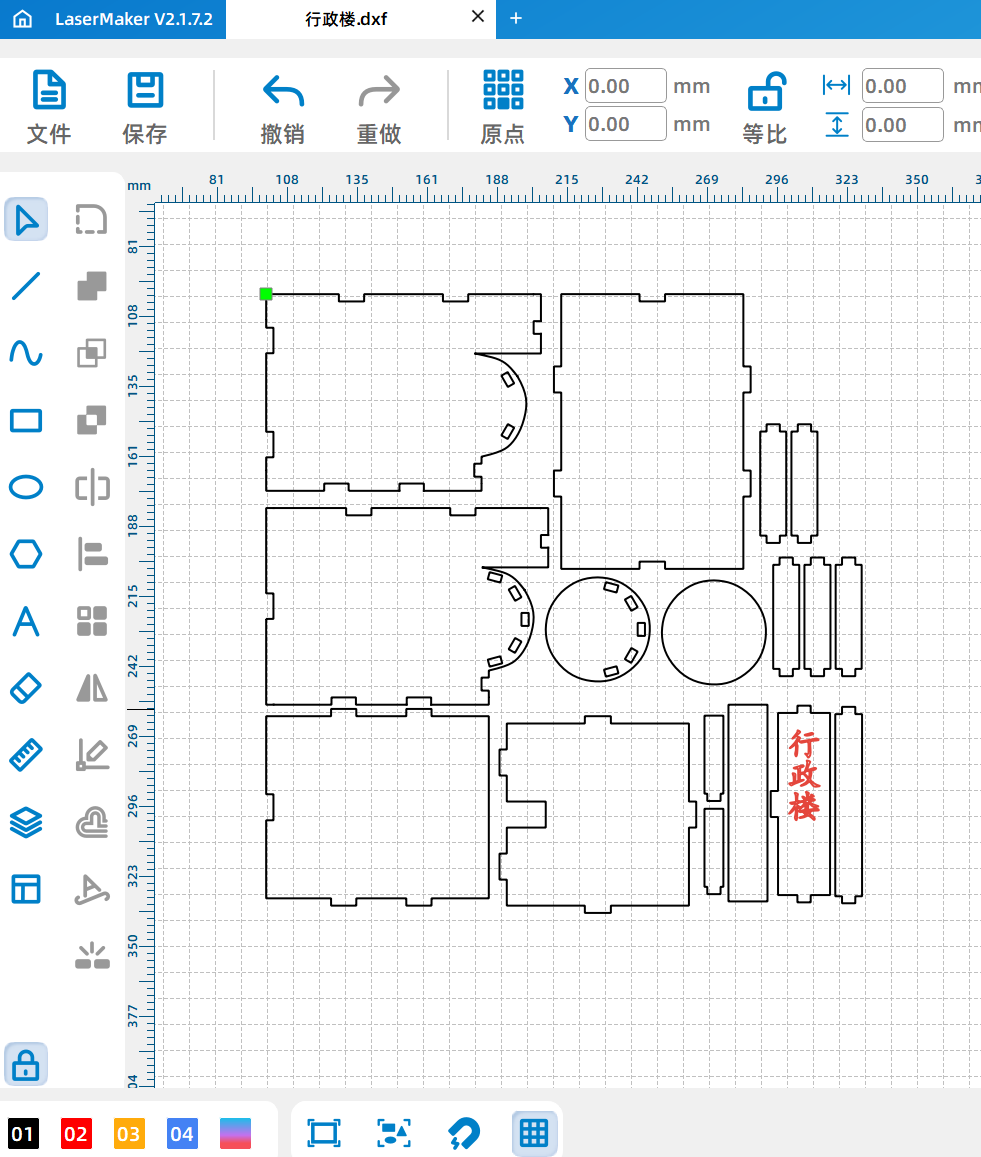Viewport: 981px width, 1157px height.
Task: Select the arrow selection tool
Action: click(26, 219)
